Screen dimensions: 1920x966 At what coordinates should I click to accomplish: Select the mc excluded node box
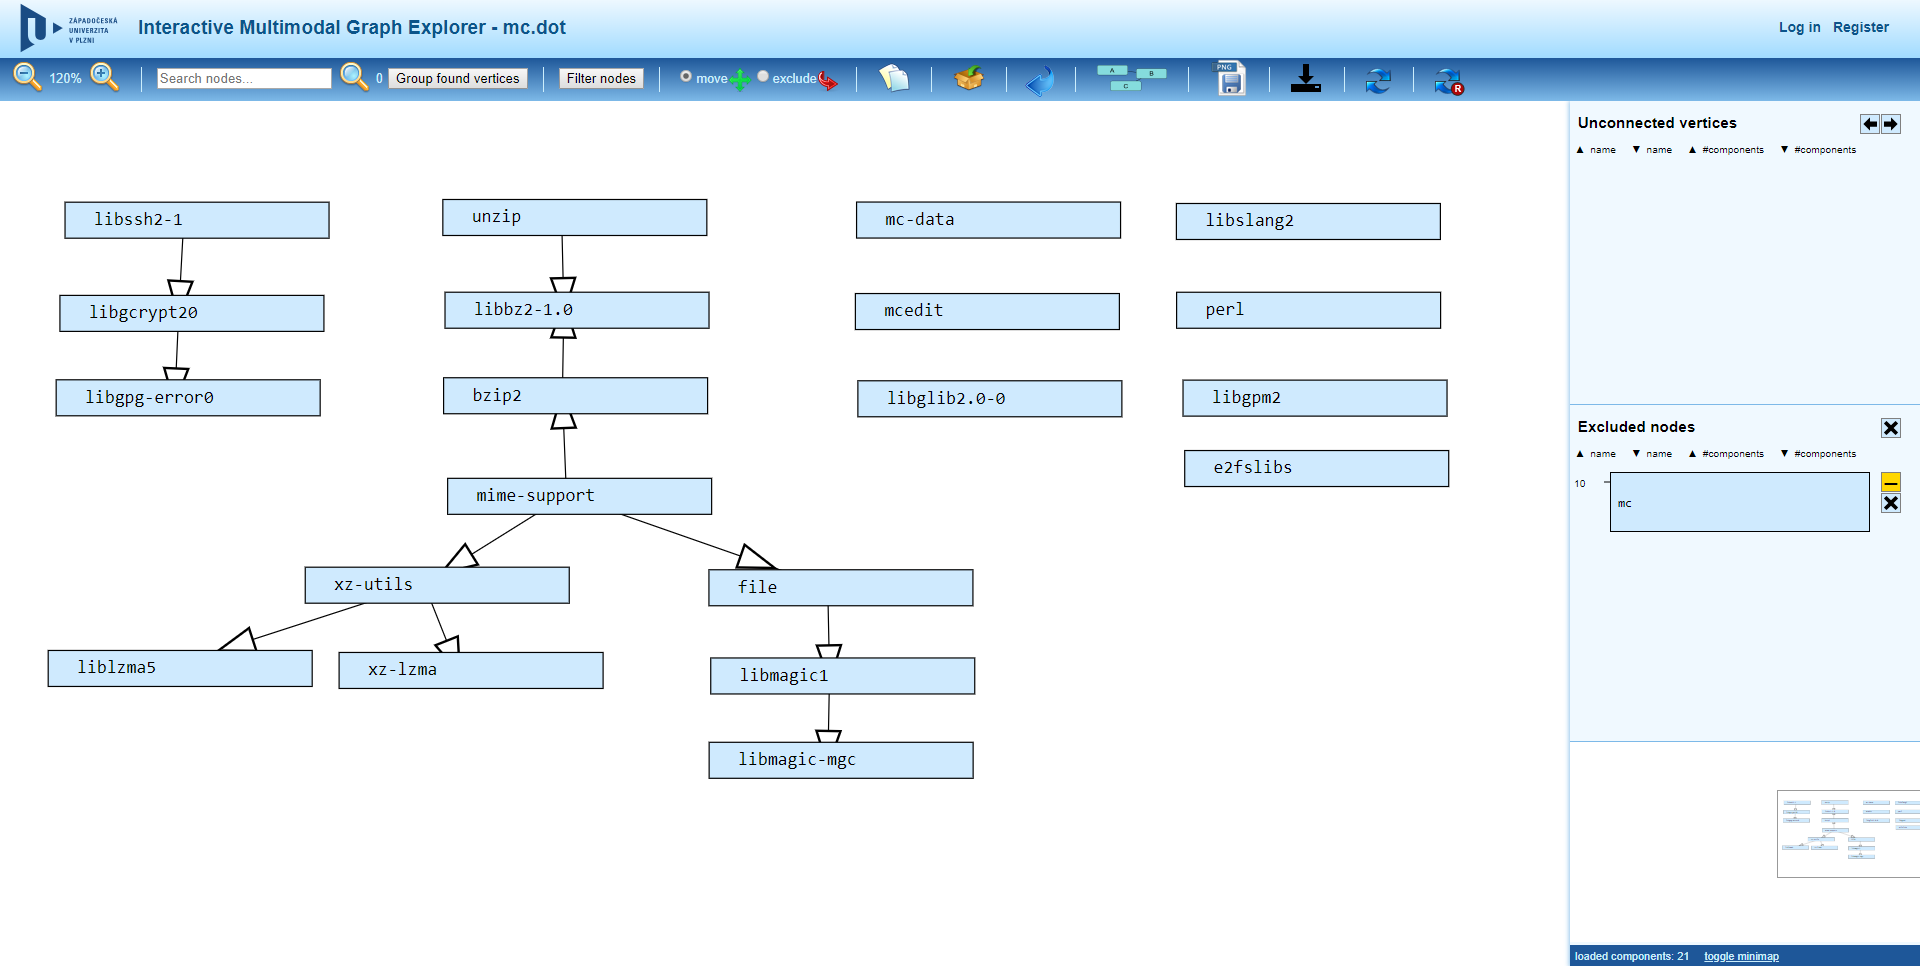[x=1740, y=503]
